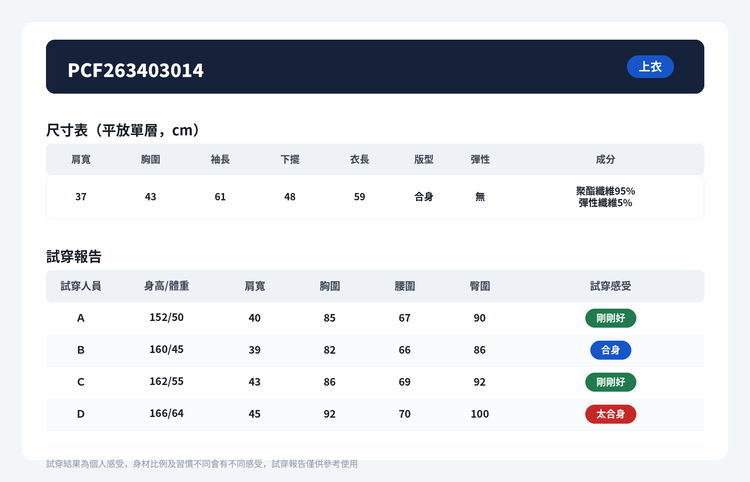Click the 尺寸表 section heading

click(x=122, y=130)
